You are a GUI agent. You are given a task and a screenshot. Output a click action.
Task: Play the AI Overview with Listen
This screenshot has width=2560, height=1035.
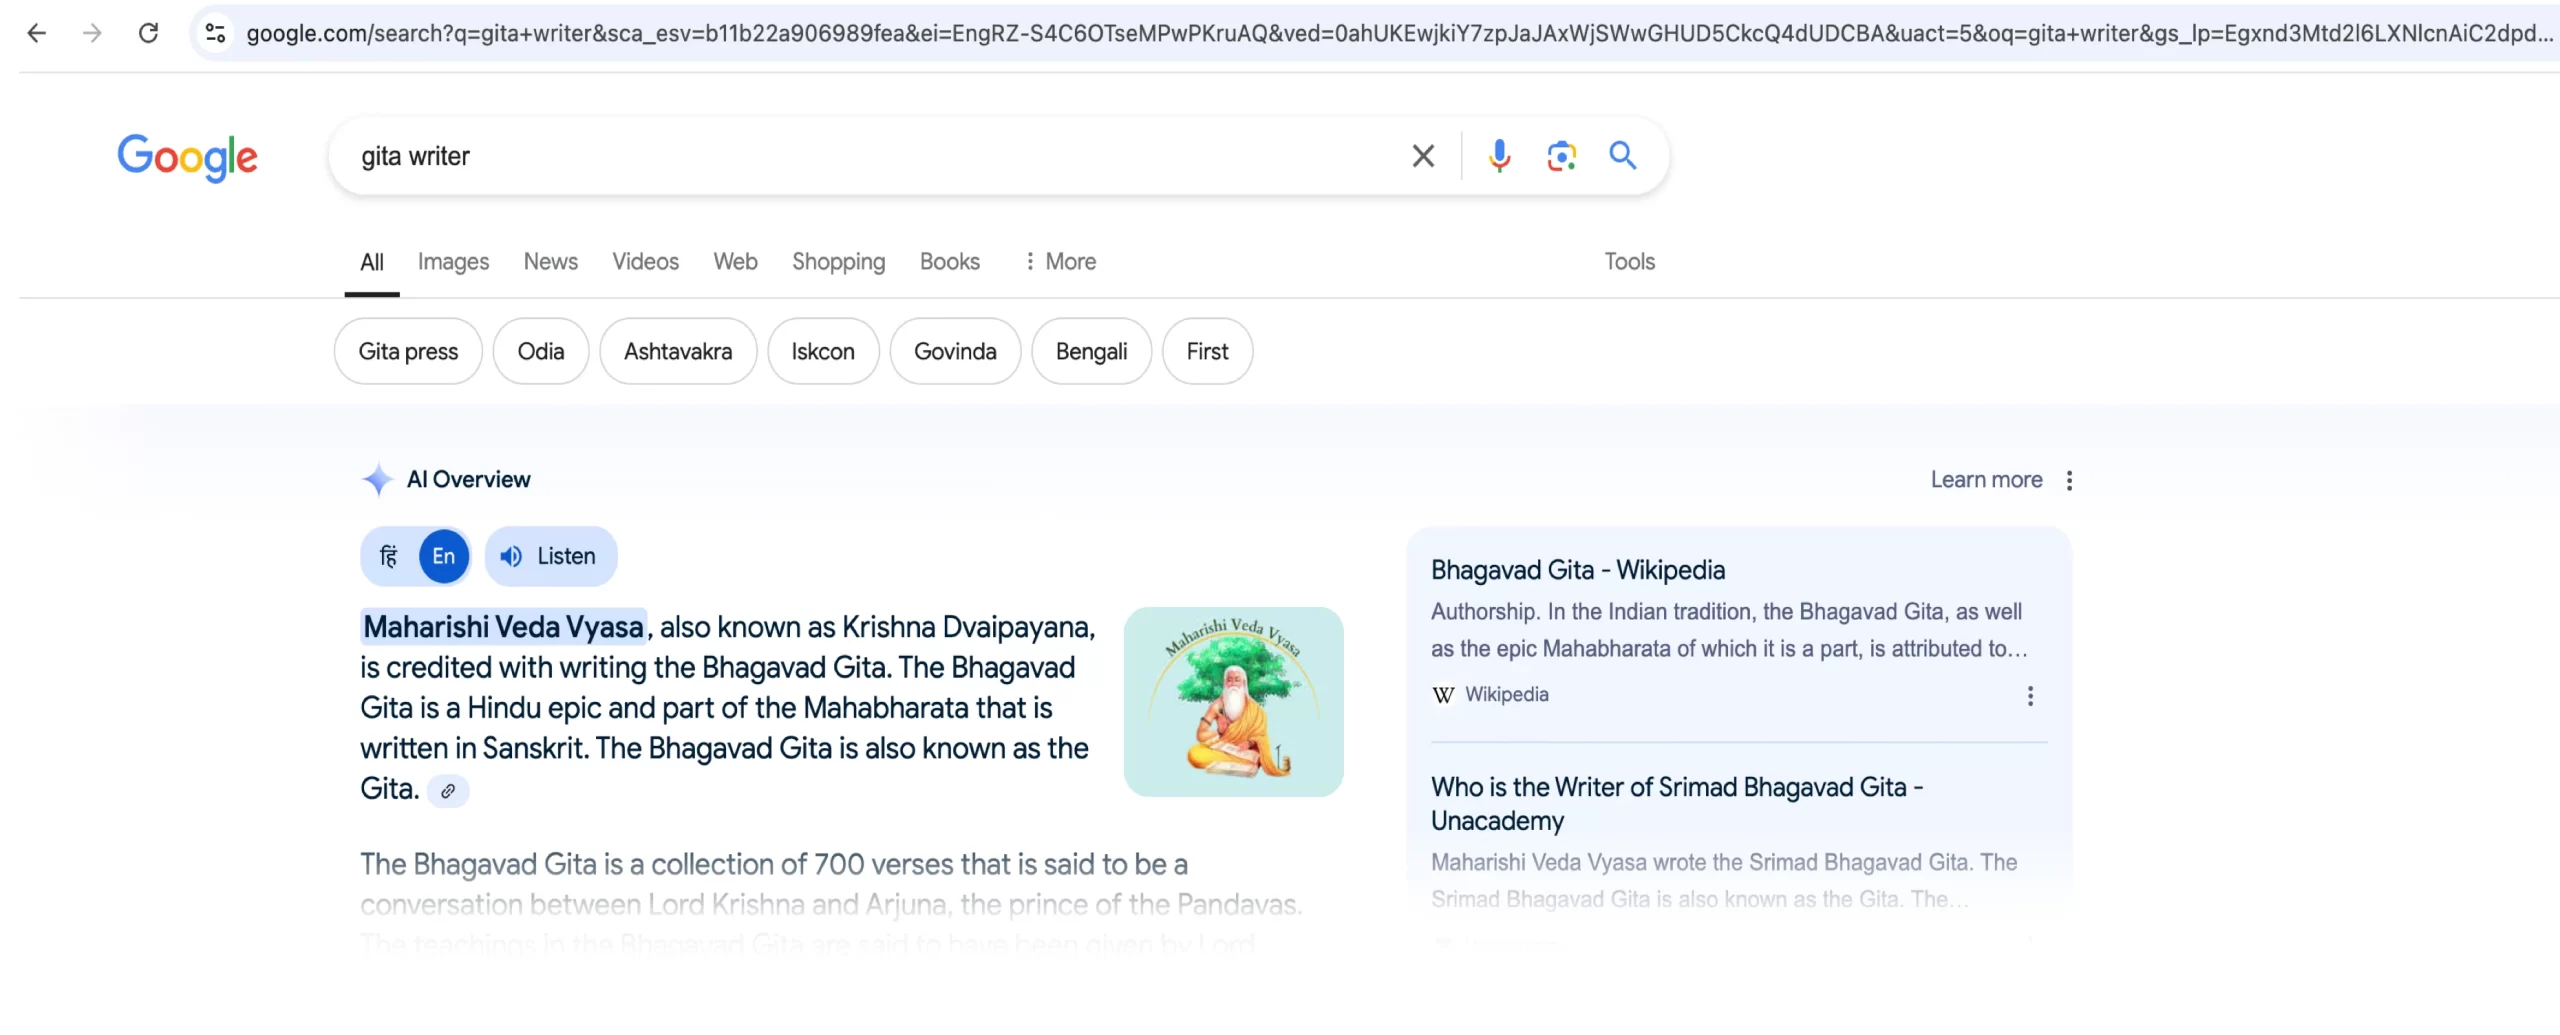[550, 556]
